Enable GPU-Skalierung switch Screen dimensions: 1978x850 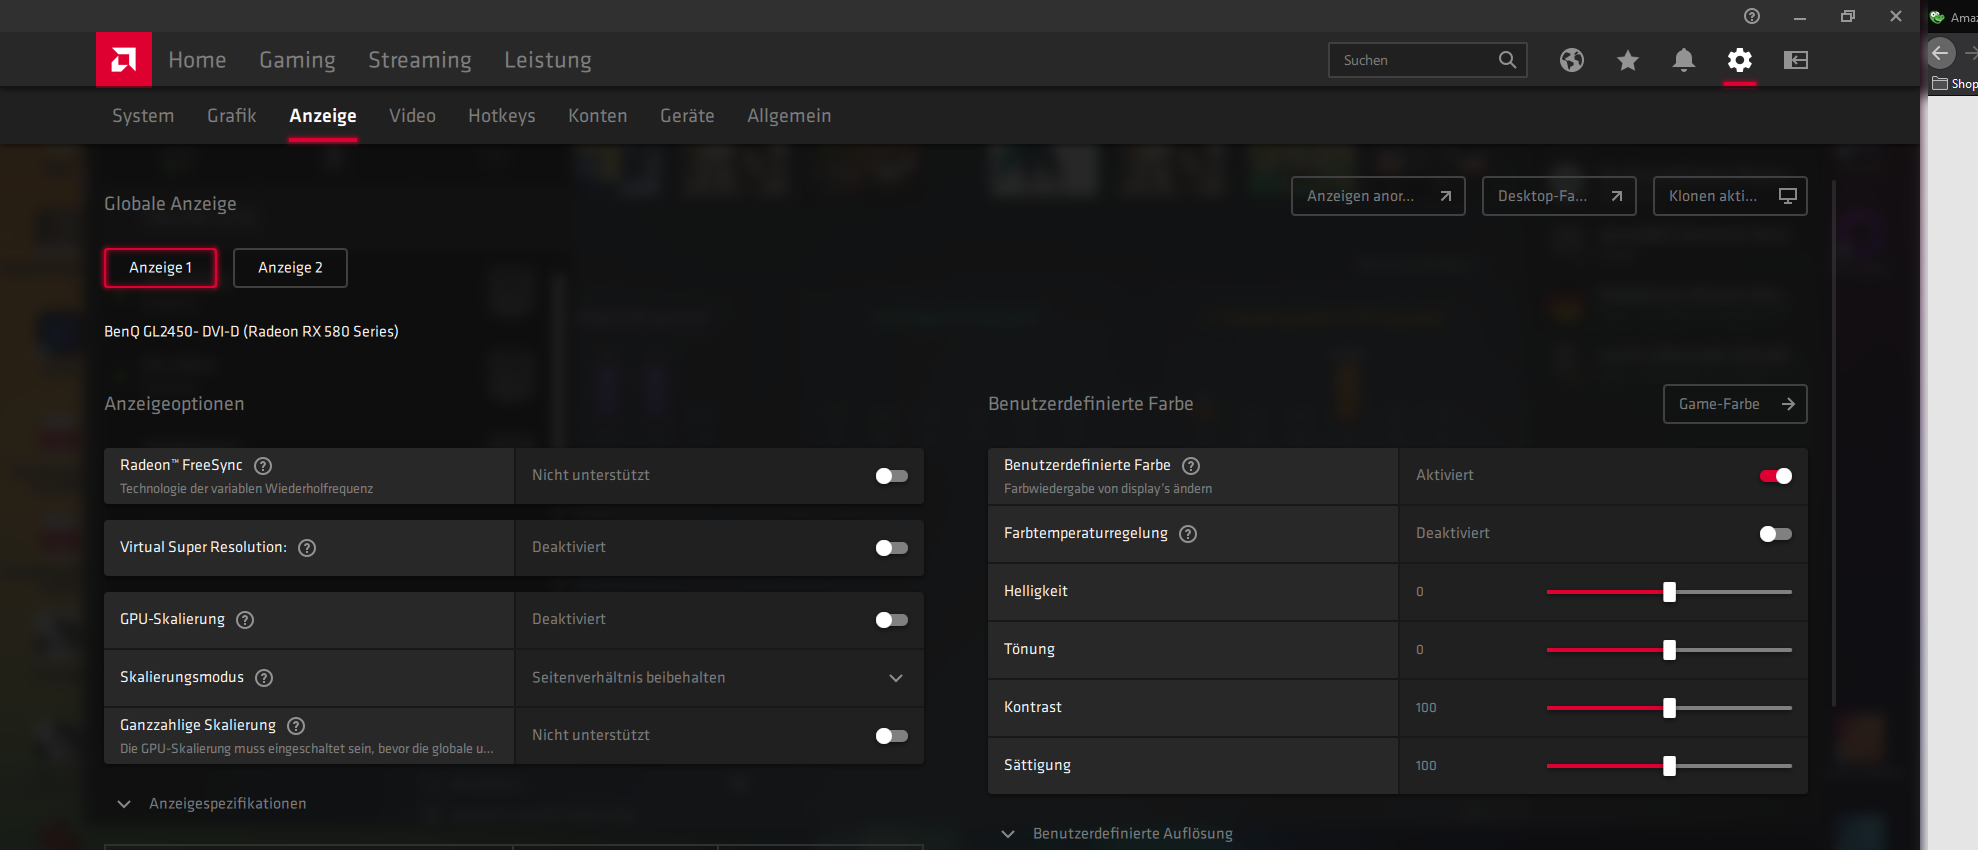[x=891, y=620]
